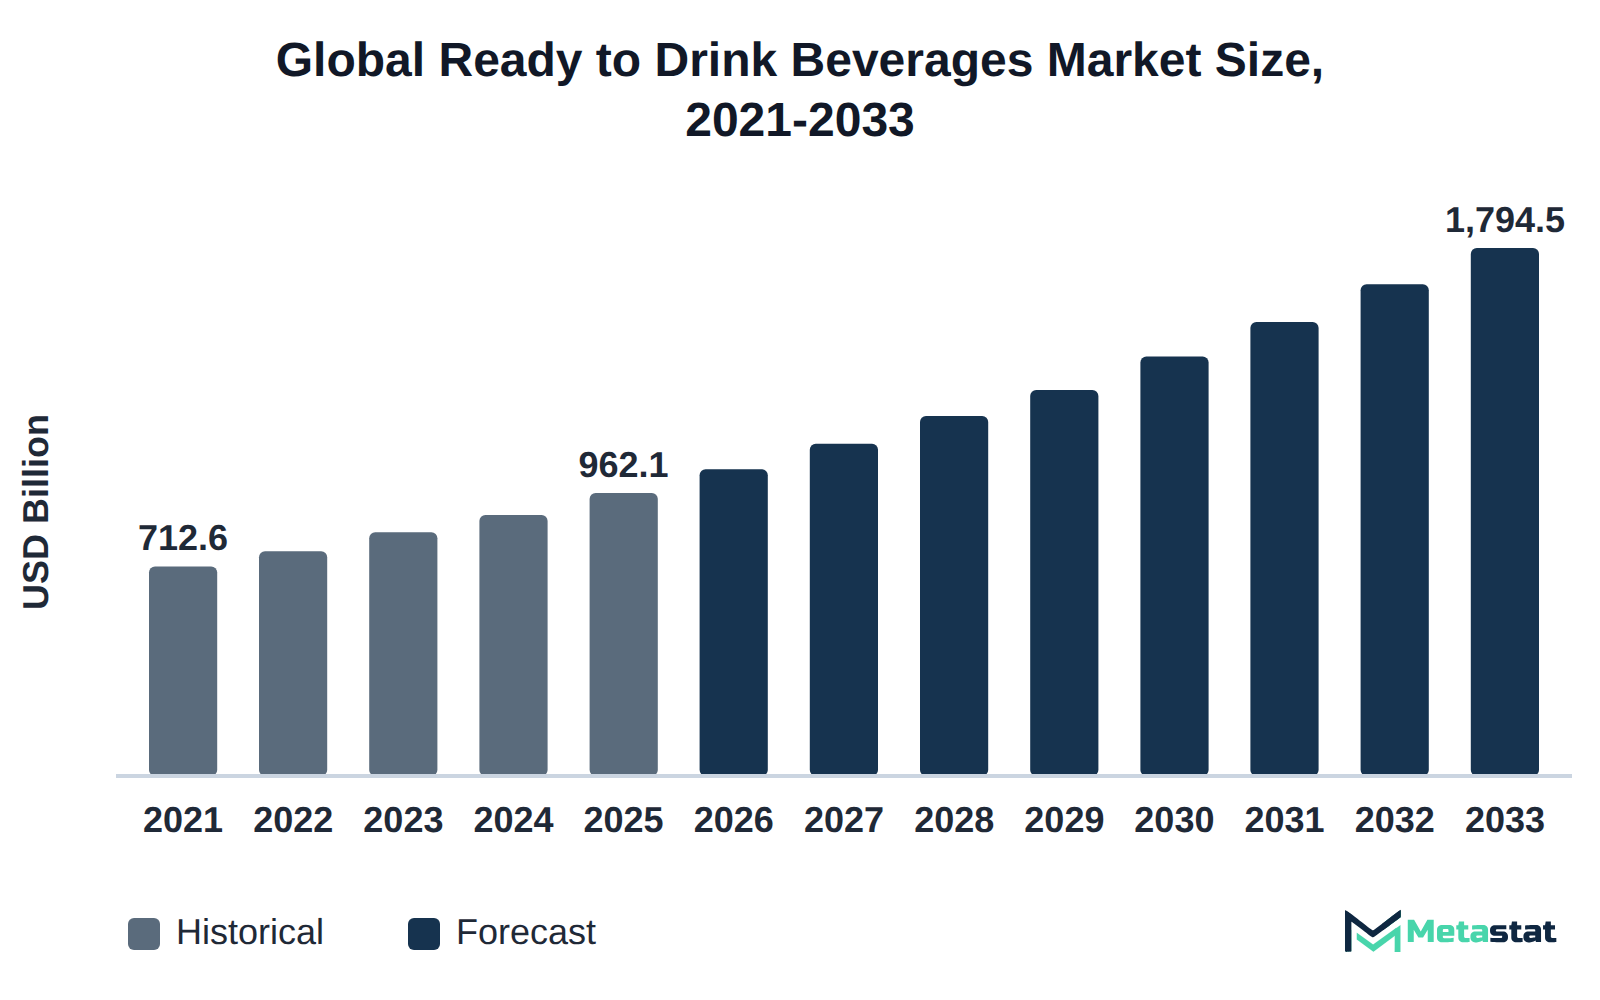Select the "962.1" value label
Image resolution: width=1600 pixels, height=1000 pixels.
pos(624,465)
